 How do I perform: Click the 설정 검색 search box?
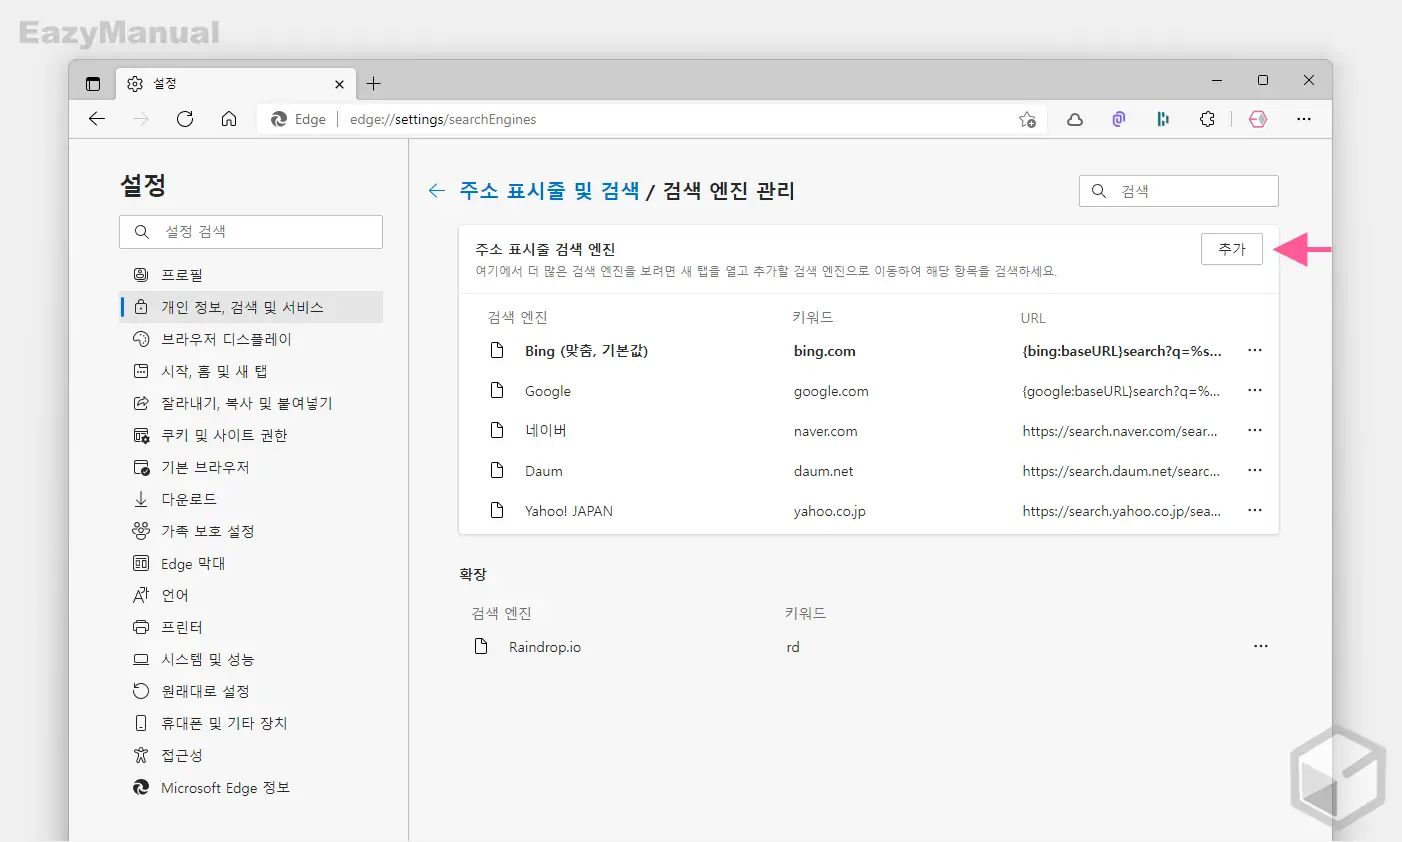point(251,231)
